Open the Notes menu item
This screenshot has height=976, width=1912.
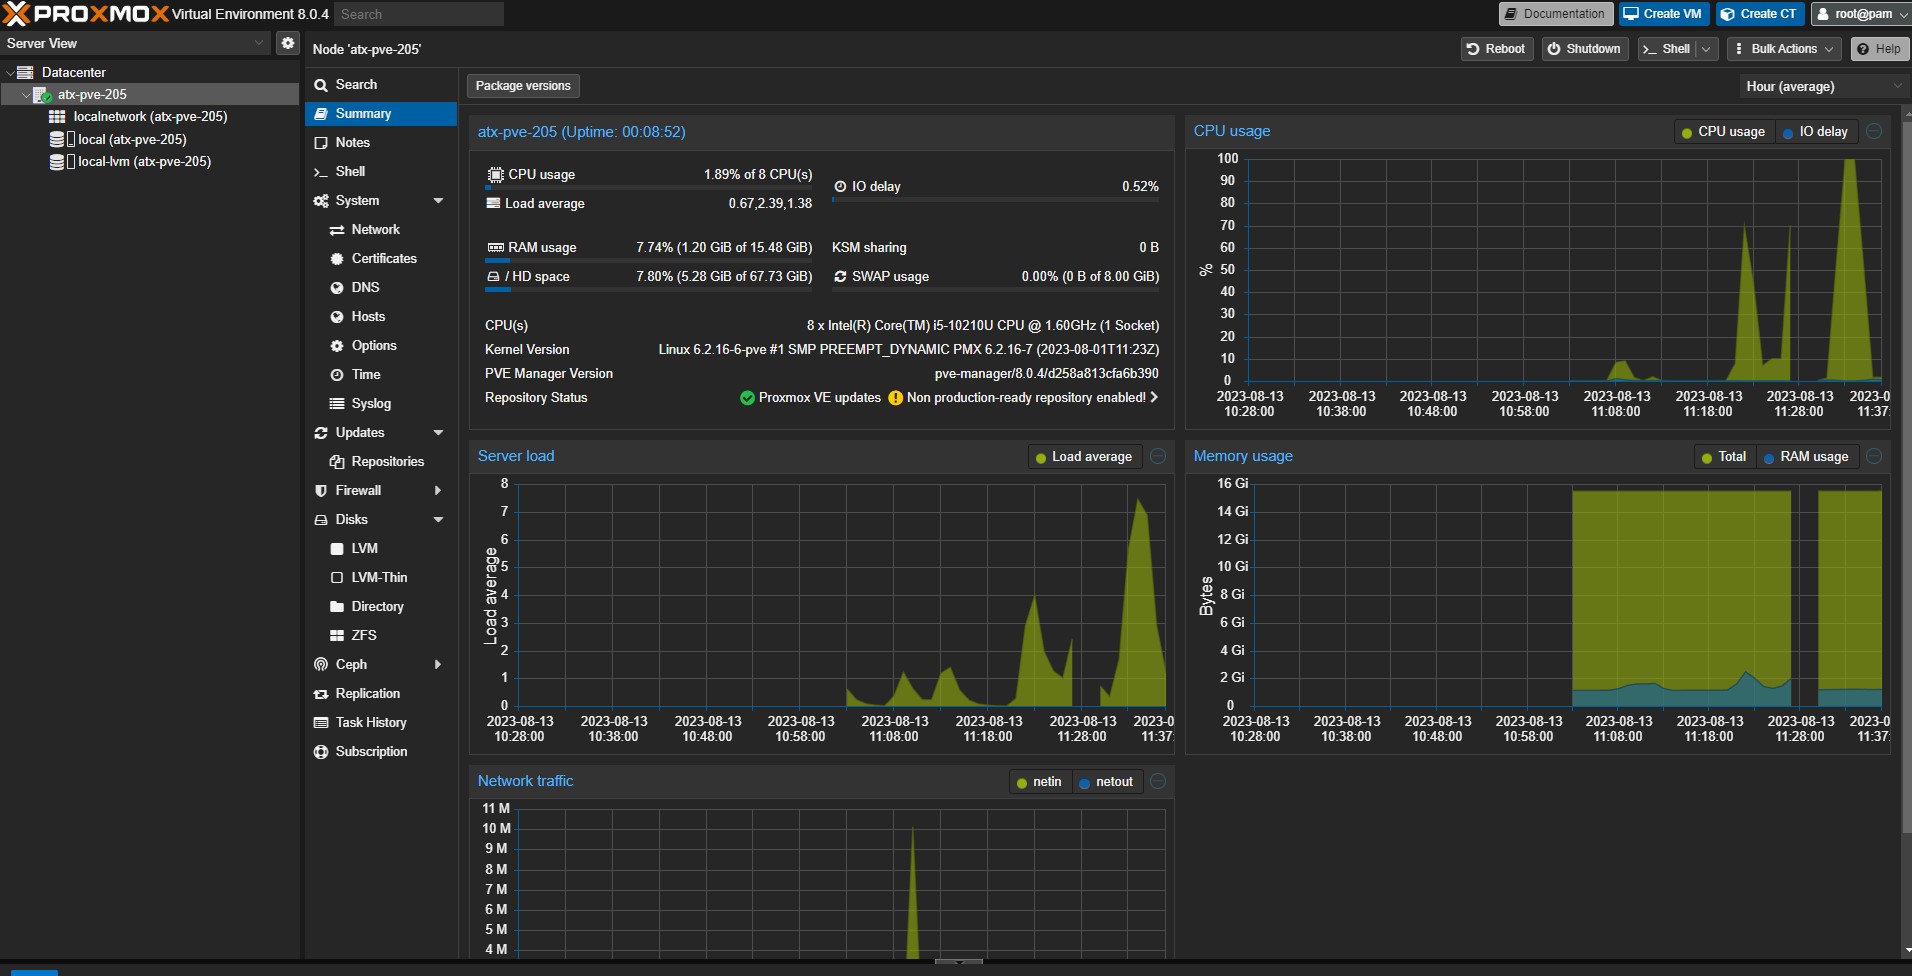352,143
